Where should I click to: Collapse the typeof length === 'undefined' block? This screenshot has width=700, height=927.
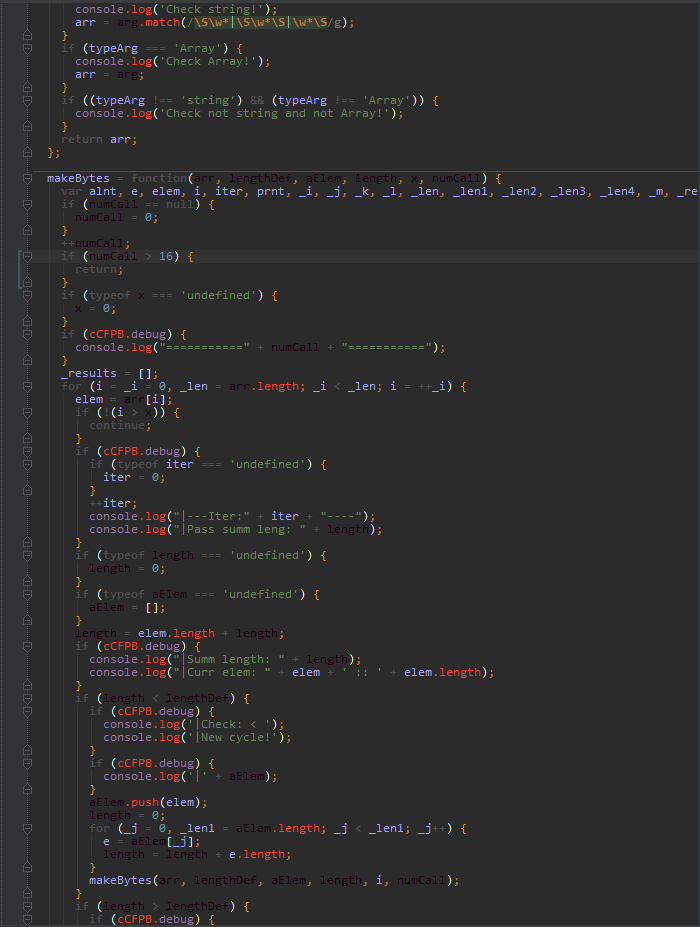pos(27,555)
